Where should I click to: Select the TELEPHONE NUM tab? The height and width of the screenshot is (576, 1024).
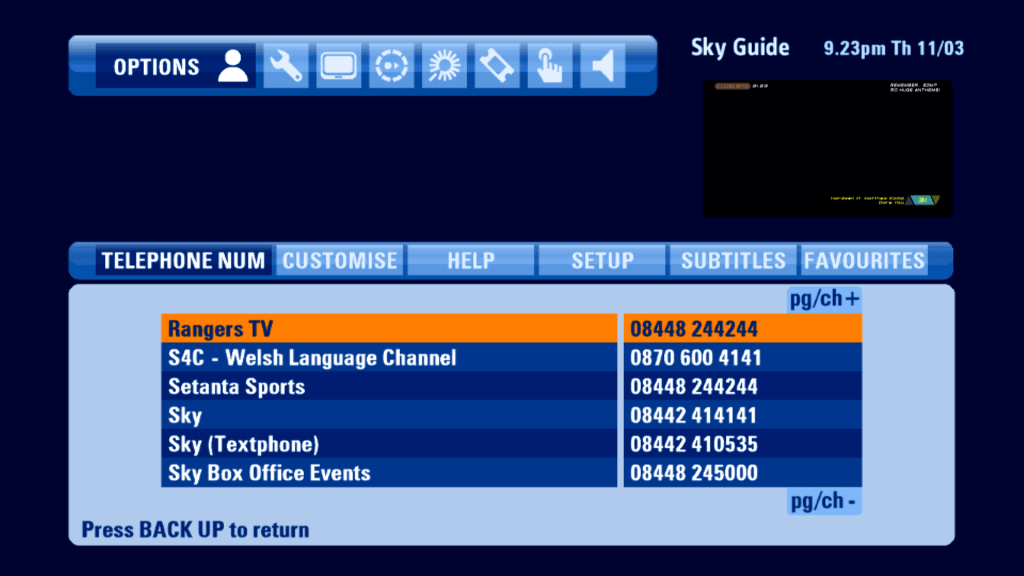tap(184, 261)
